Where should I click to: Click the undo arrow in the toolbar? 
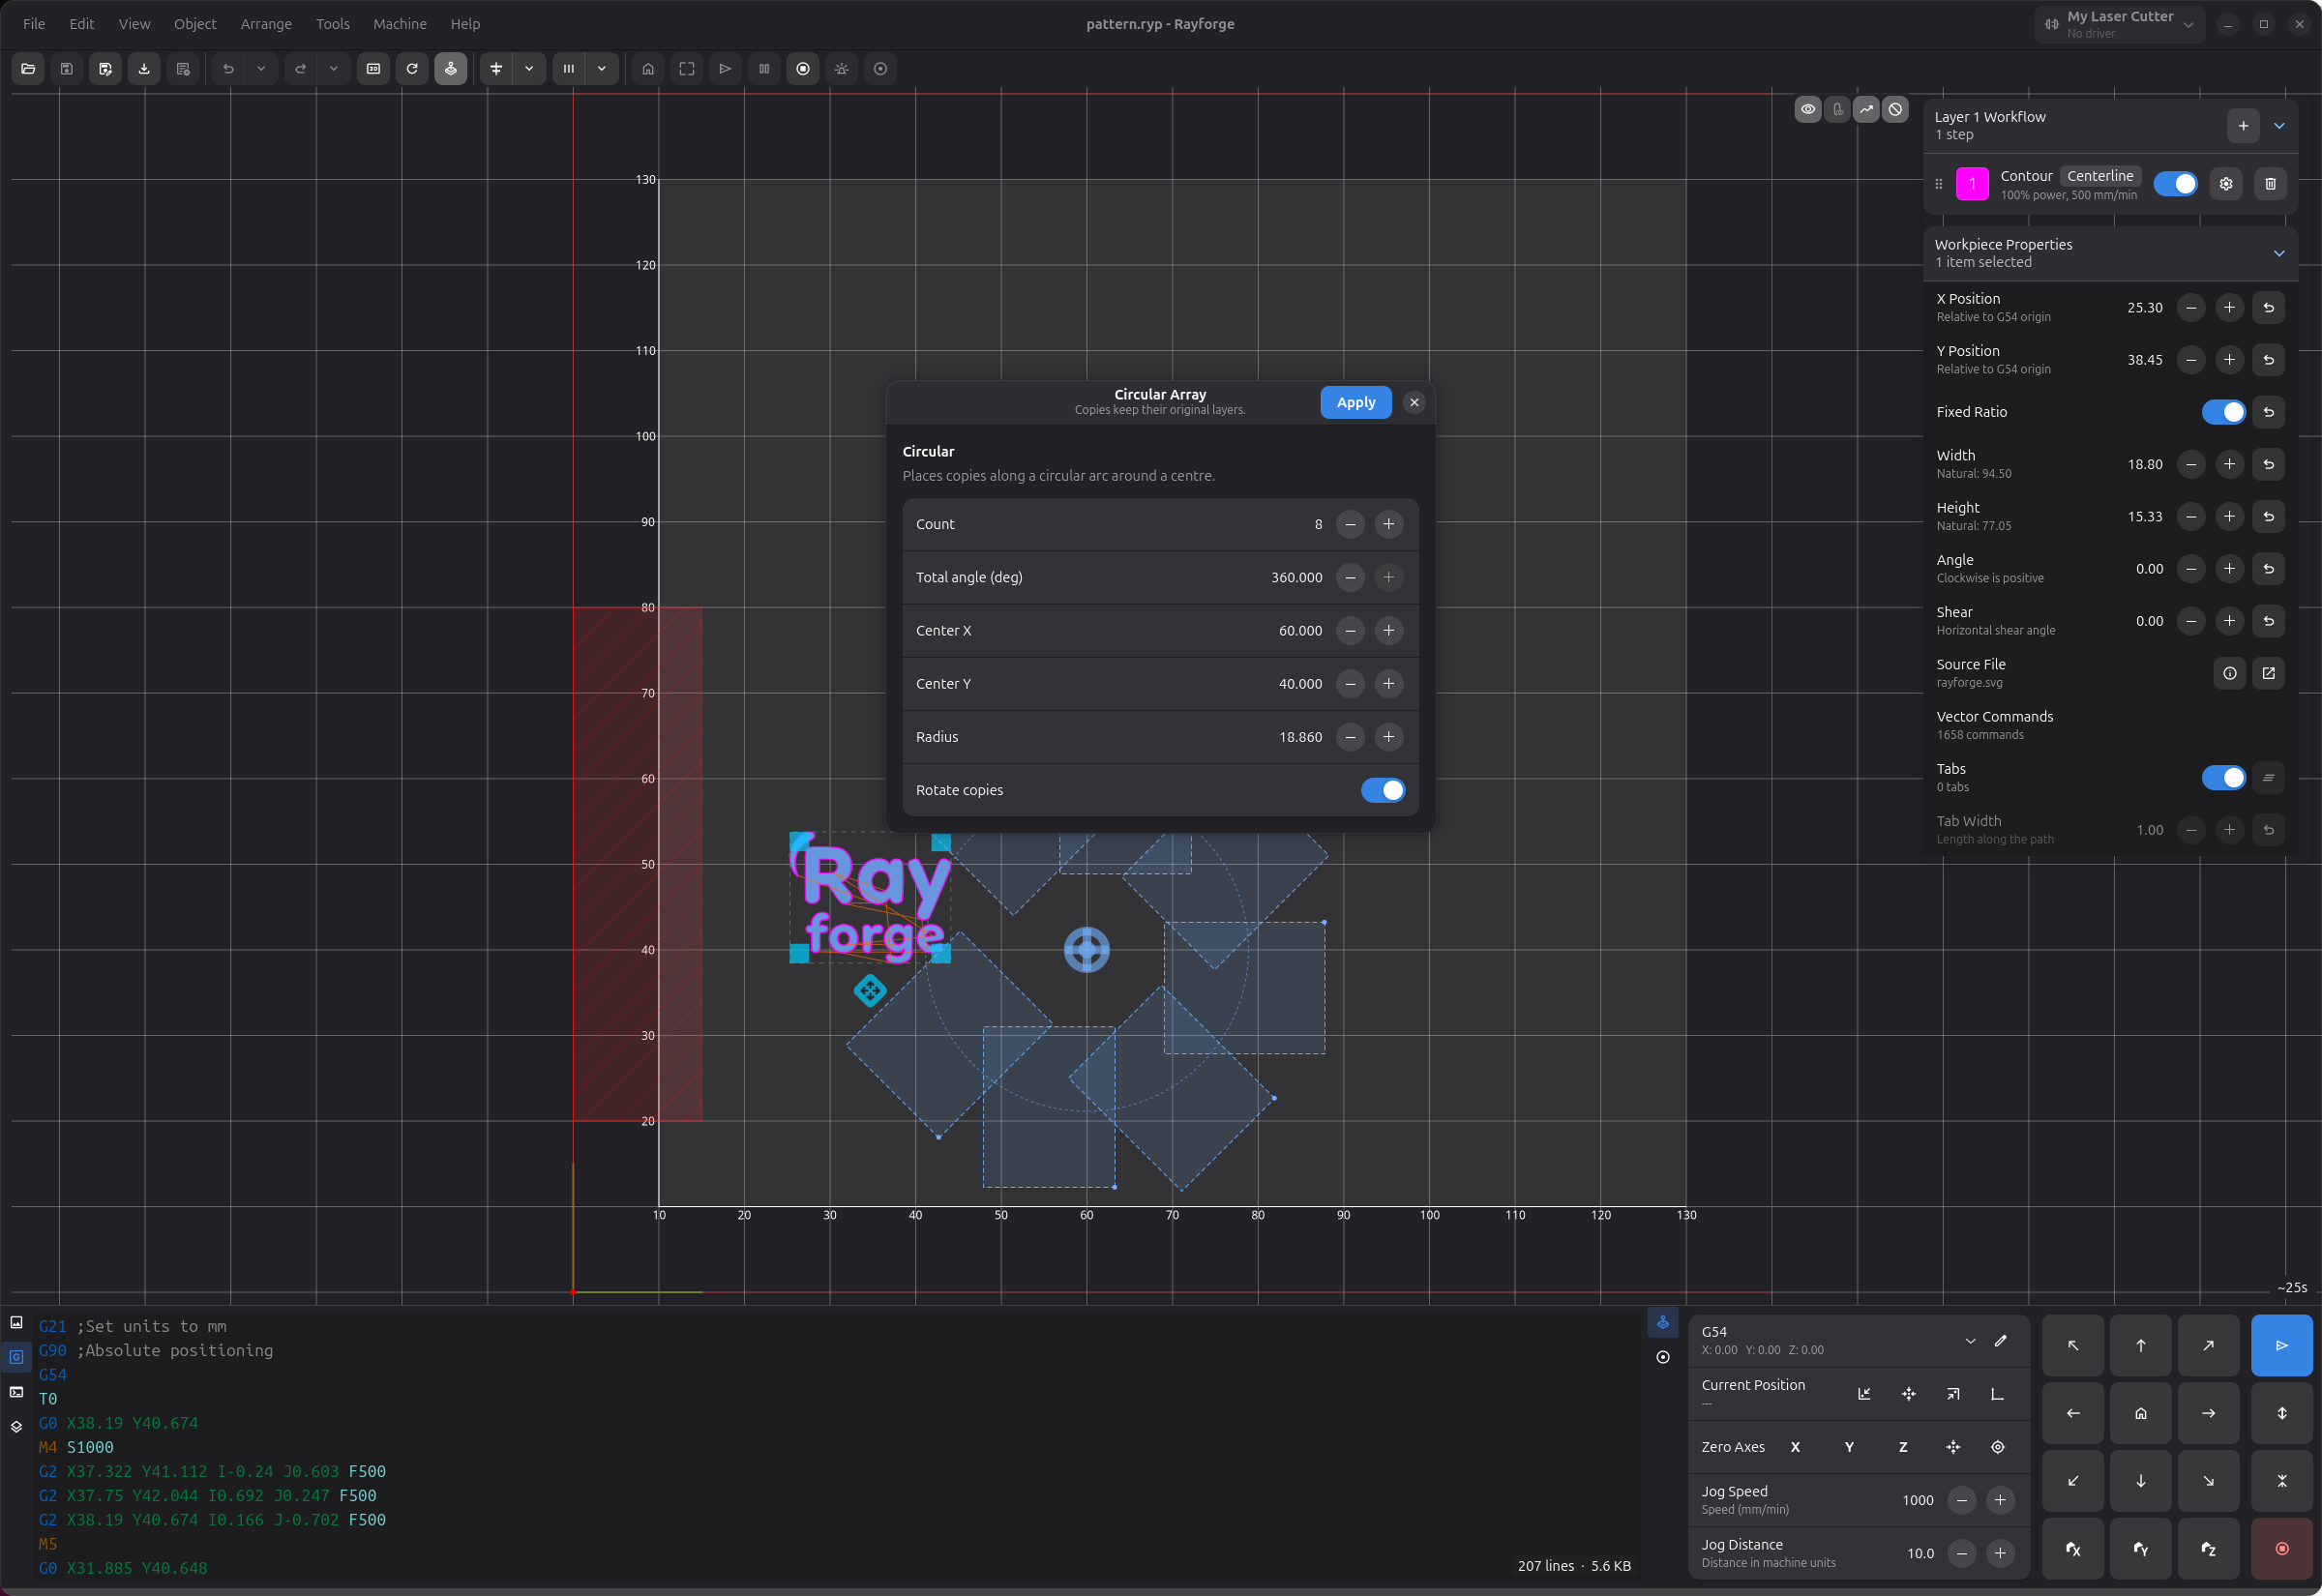(228, 69)
